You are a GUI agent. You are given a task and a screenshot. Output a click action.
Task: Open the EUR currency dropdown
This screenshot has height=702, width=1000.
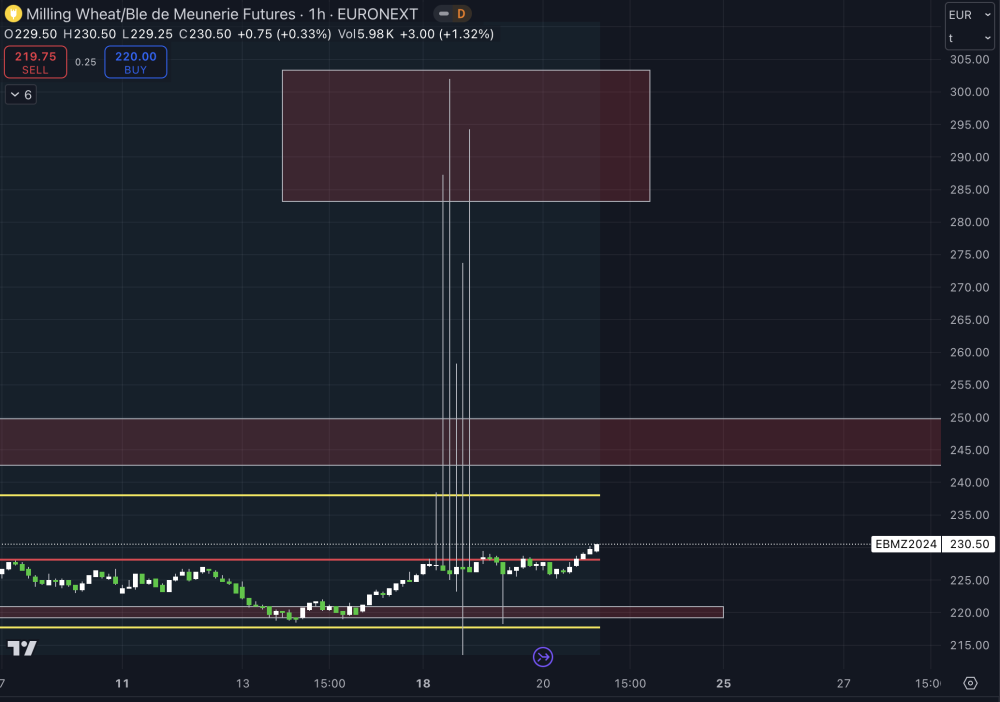pos(969,15)
